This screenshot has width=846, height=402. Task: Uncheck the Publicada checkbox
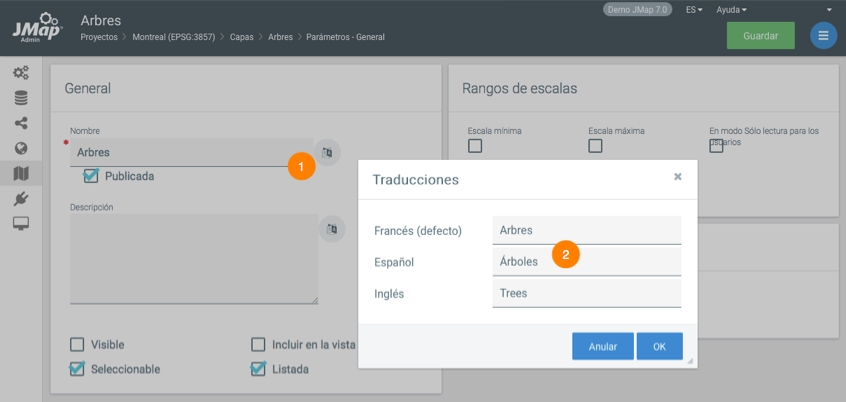click(91, 176)
